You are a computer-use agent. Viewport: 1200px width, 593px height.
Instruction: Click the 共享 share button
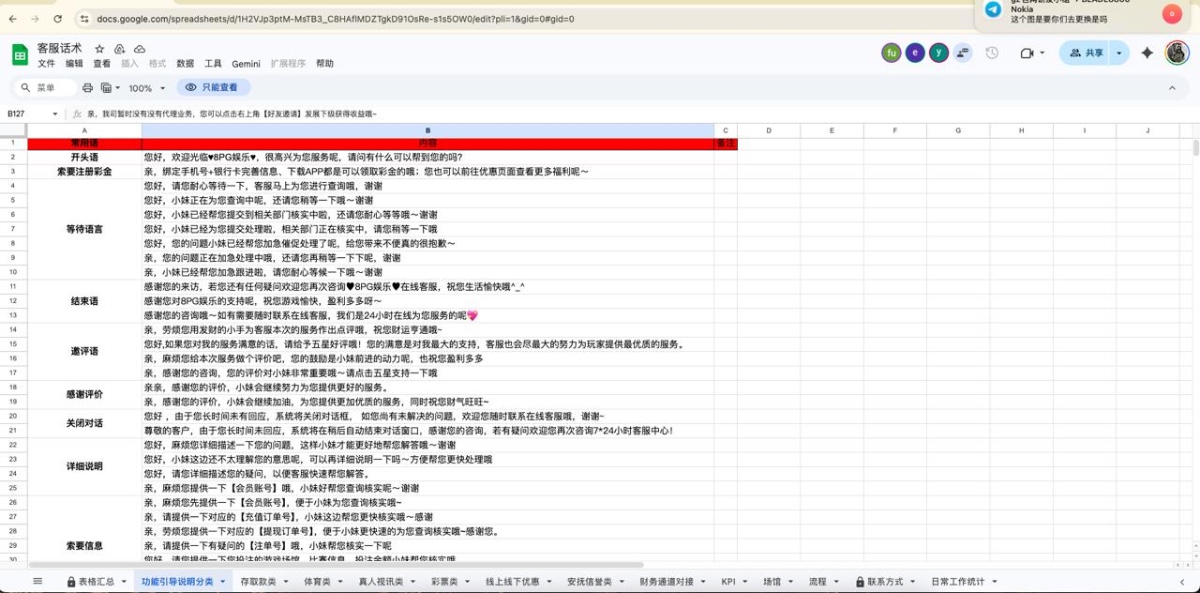1086,53
